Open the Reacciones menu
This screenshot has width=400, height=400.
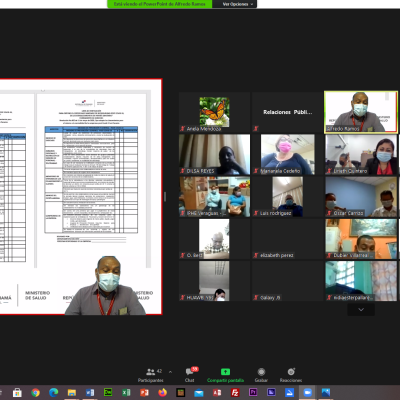[291, 375]
